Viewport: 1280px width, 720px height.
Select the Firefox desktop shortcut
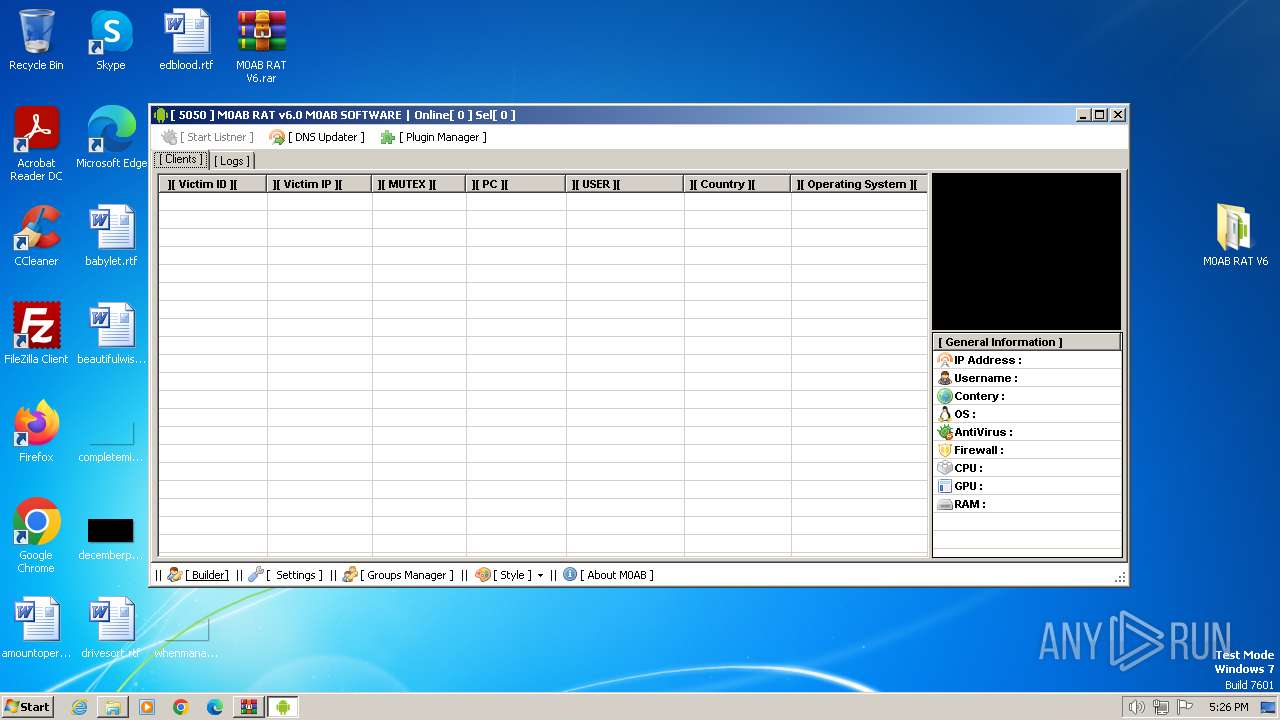coord(36,432)
